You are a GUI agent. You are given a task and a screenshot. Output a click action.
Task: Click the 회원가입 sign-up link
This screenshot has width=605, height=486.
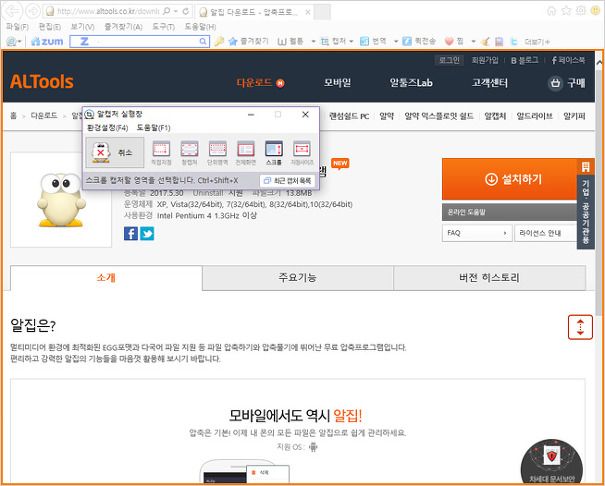tap(485, 60)
